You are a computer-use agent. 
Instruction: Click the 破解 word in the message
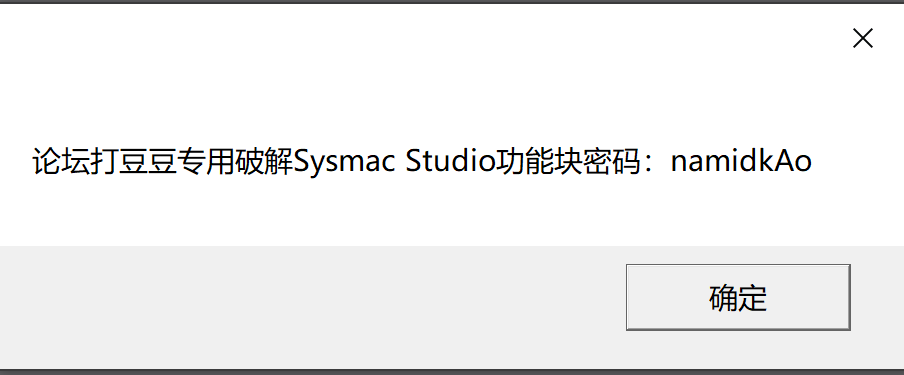point(264,162)
